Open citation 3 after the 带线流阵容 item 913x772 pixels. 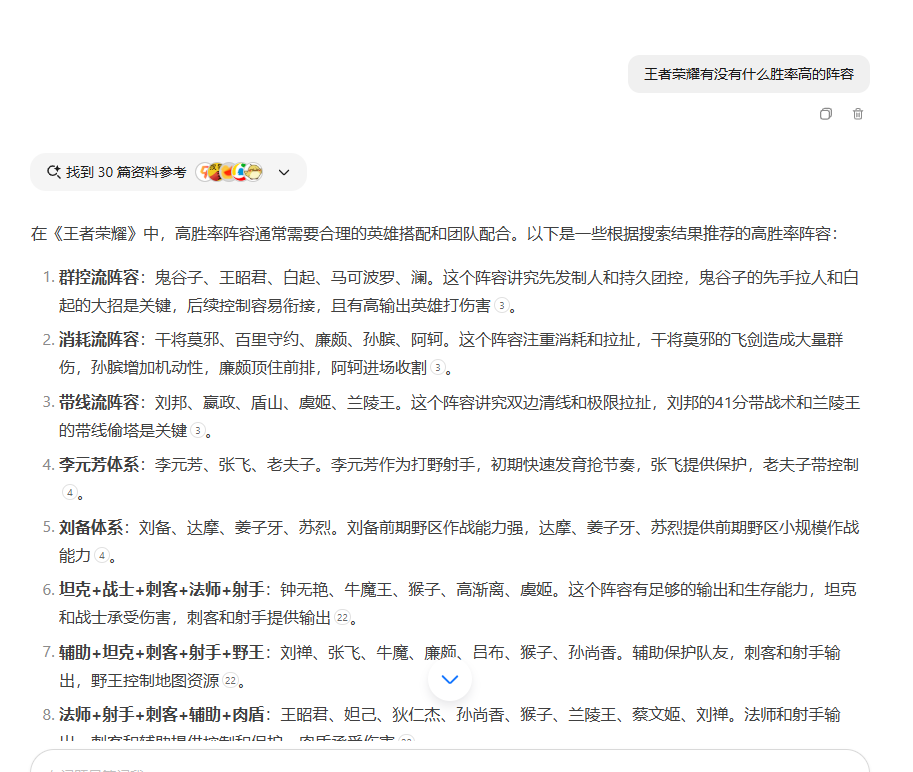coord(197,431)
